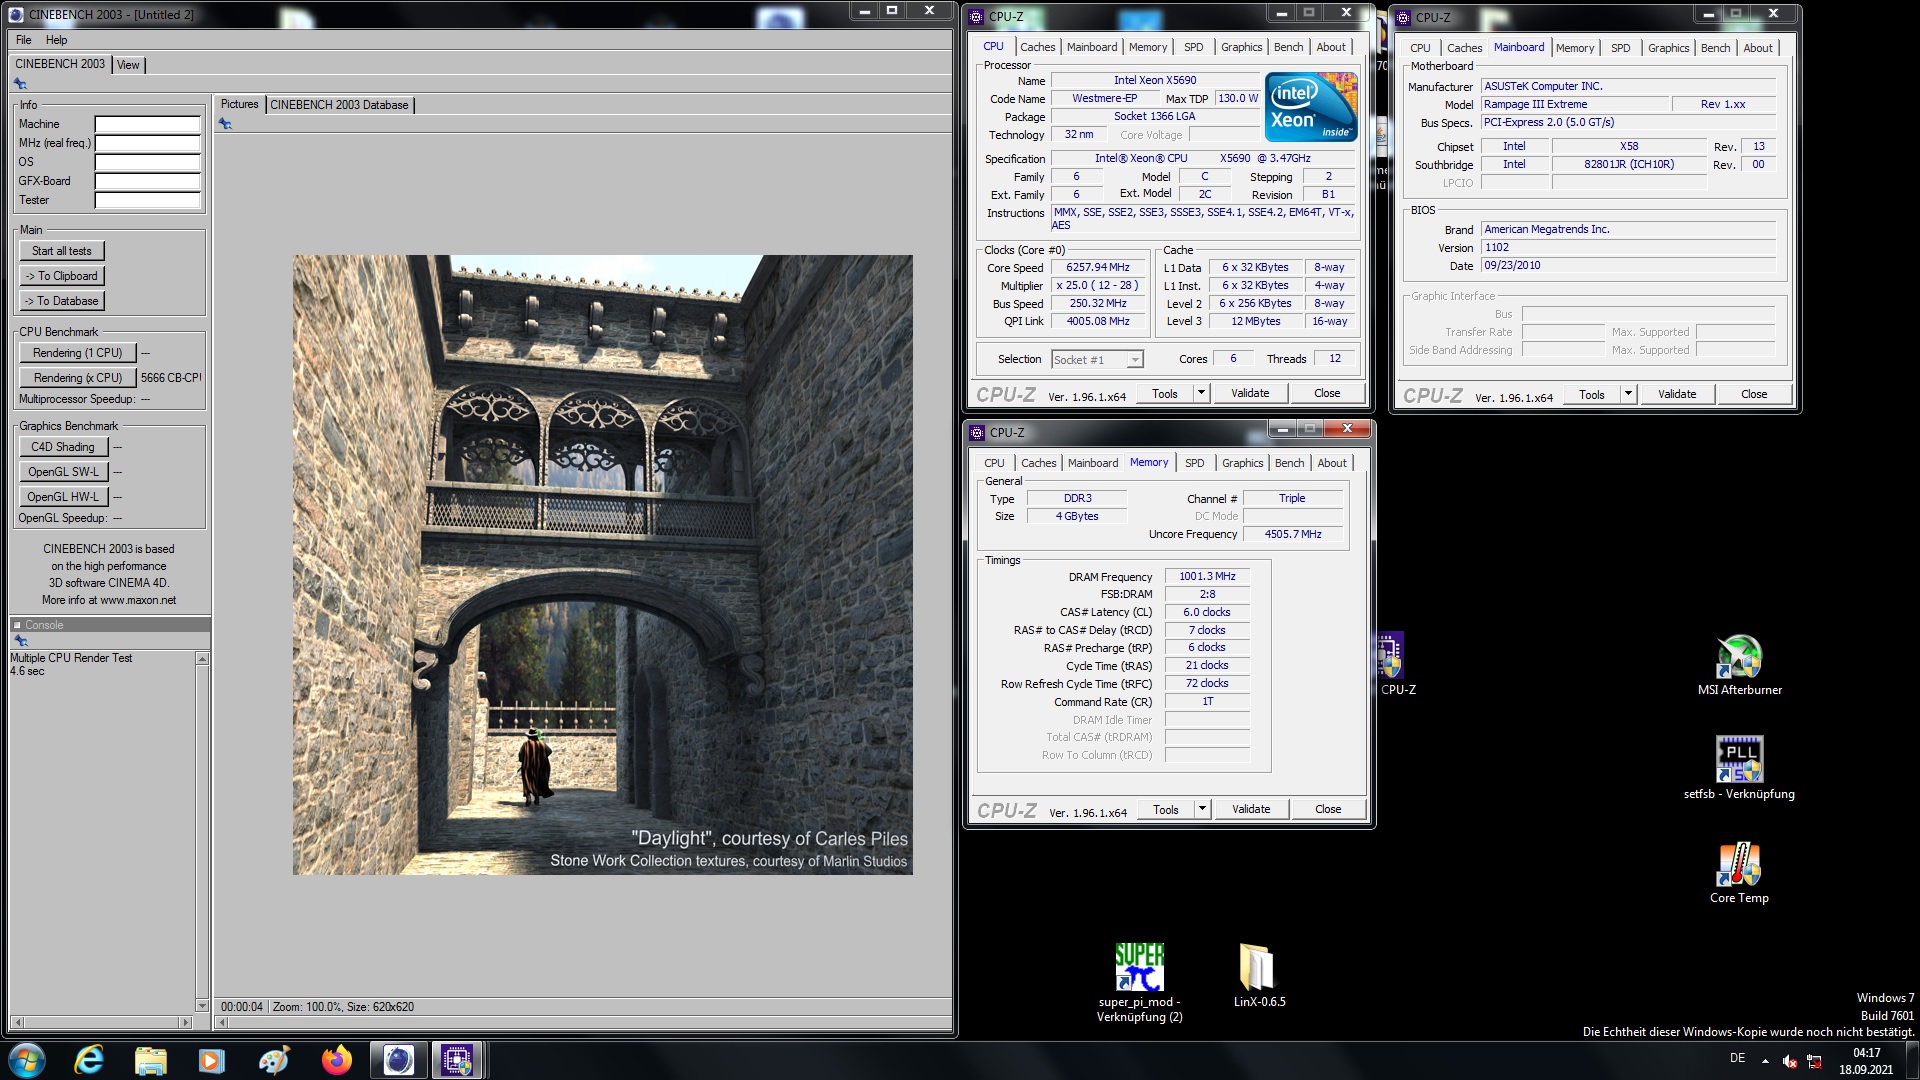
Task: Select the Caches tab in CPU-Z CPU window
Action: click(x=1037, y=47)
